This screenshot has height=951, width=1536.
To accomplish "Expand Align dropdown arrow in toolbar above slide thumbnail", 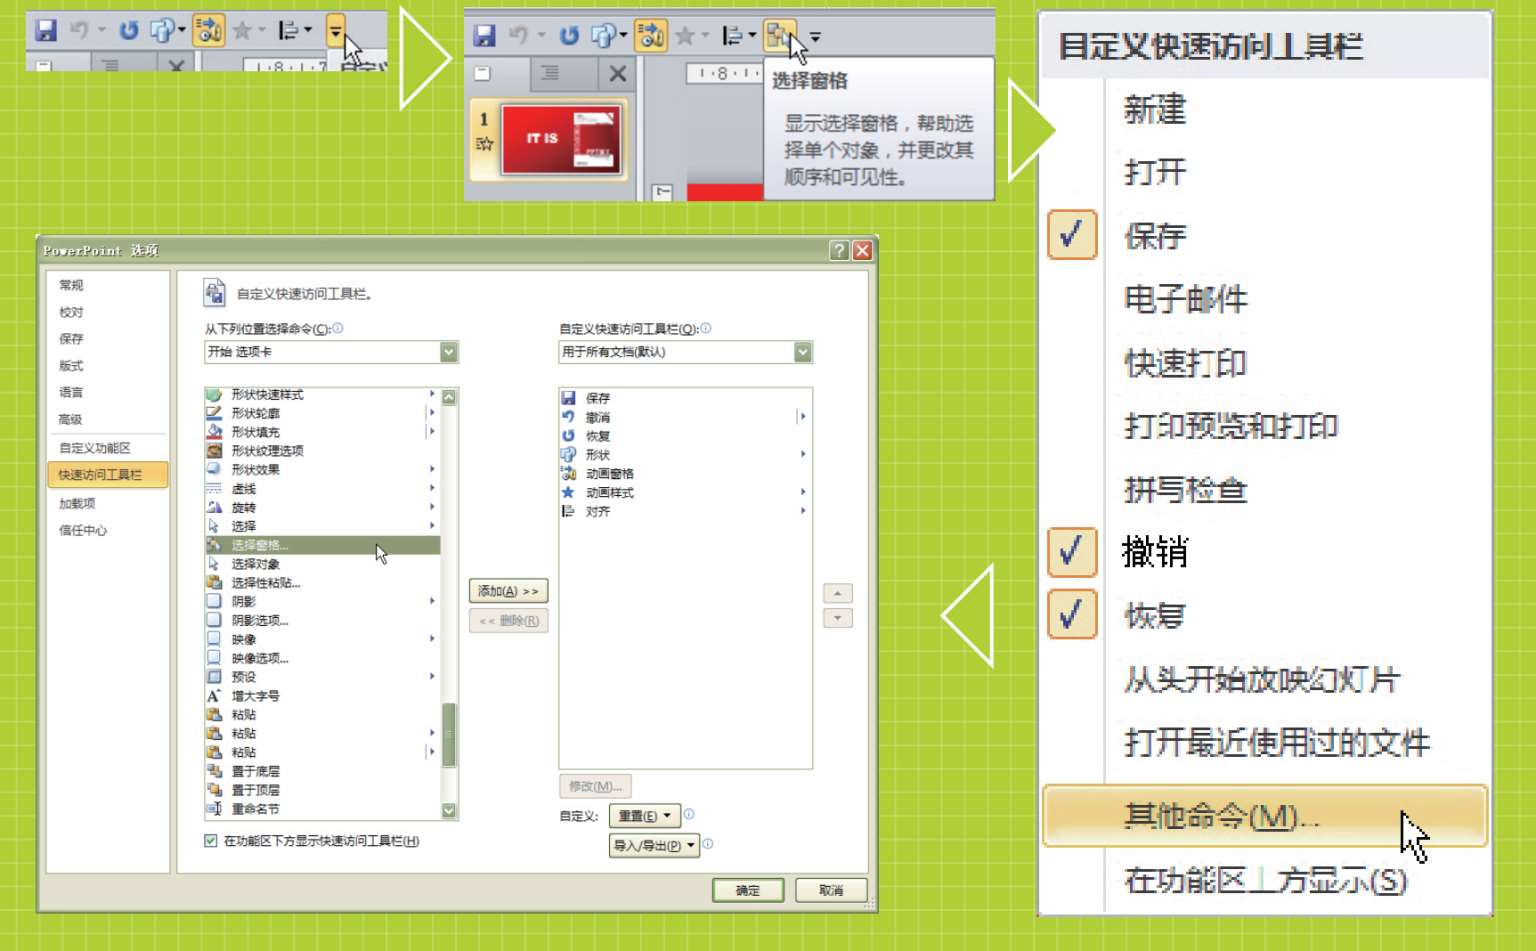I will [x=752, y=36].
